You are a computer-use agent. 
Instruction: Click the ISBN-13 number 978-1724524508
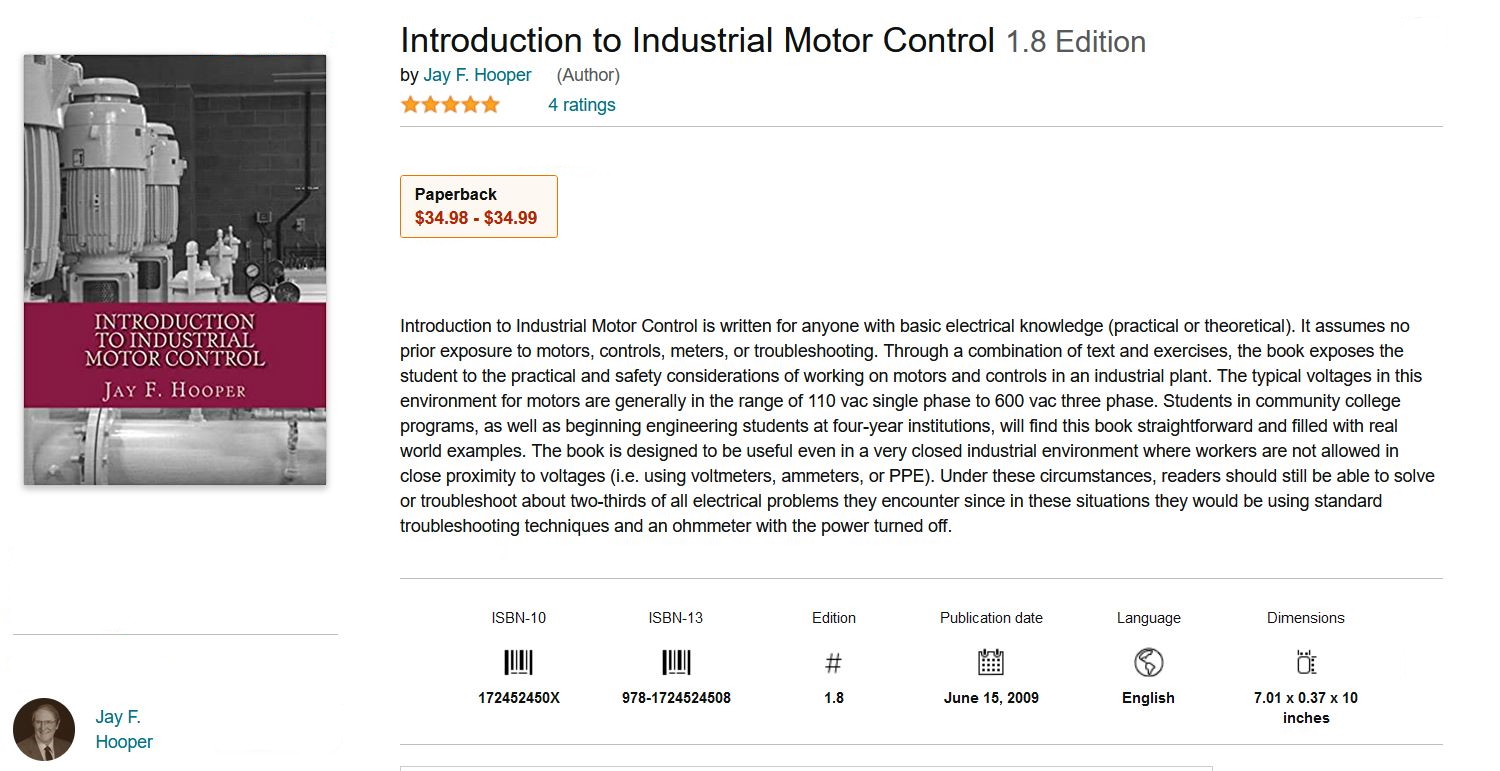676,698
